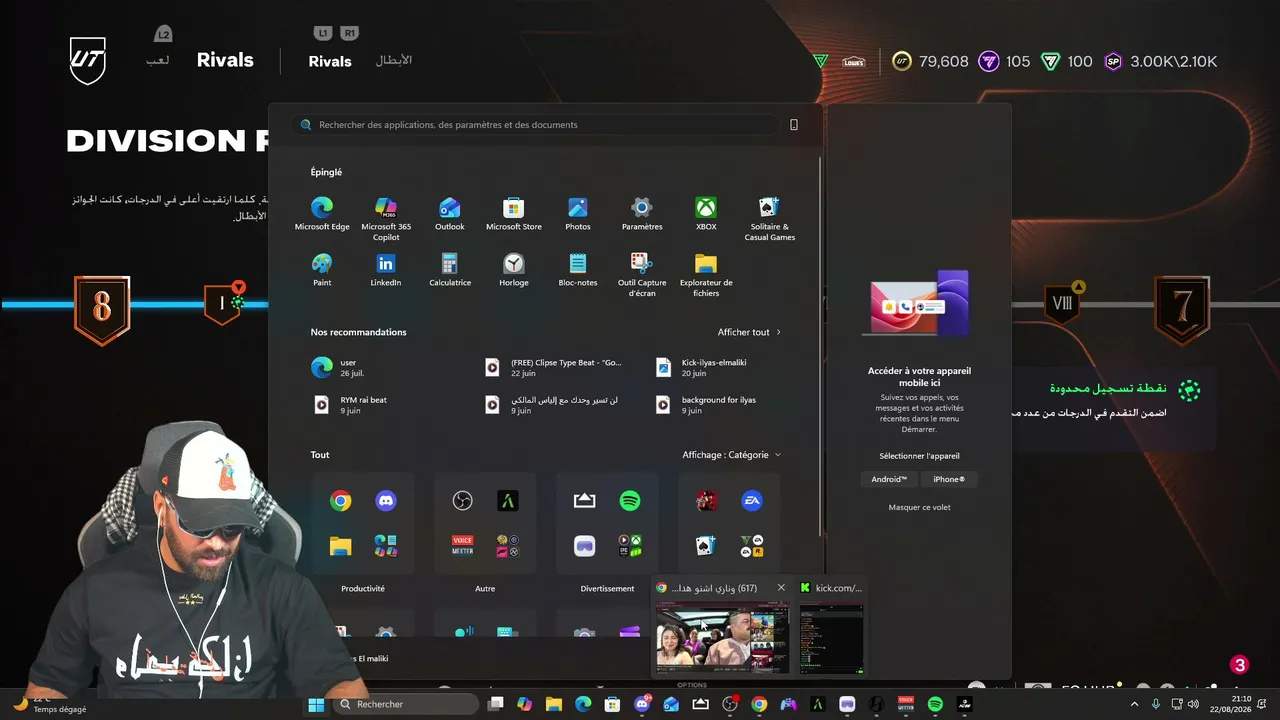The width and height of the screenshot is (1280, 720).
Task: Show hidden system tray icons chevron
Action: click(x=1134, y=705)
